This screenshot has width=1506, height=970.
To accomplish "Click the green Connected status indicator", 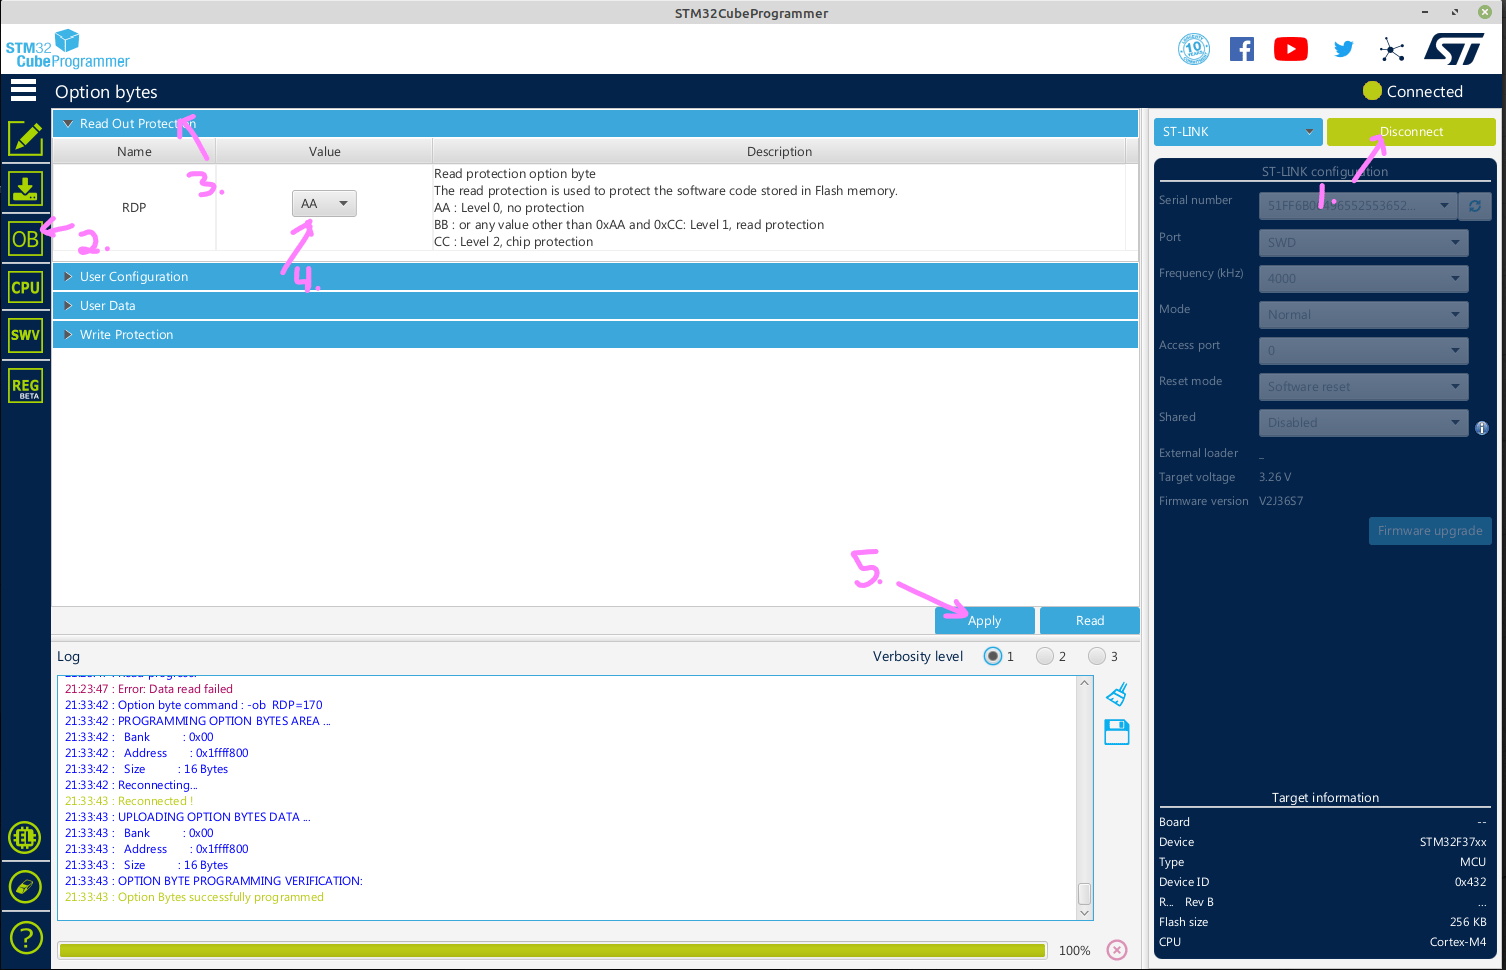I will [x=1372, y=91].
